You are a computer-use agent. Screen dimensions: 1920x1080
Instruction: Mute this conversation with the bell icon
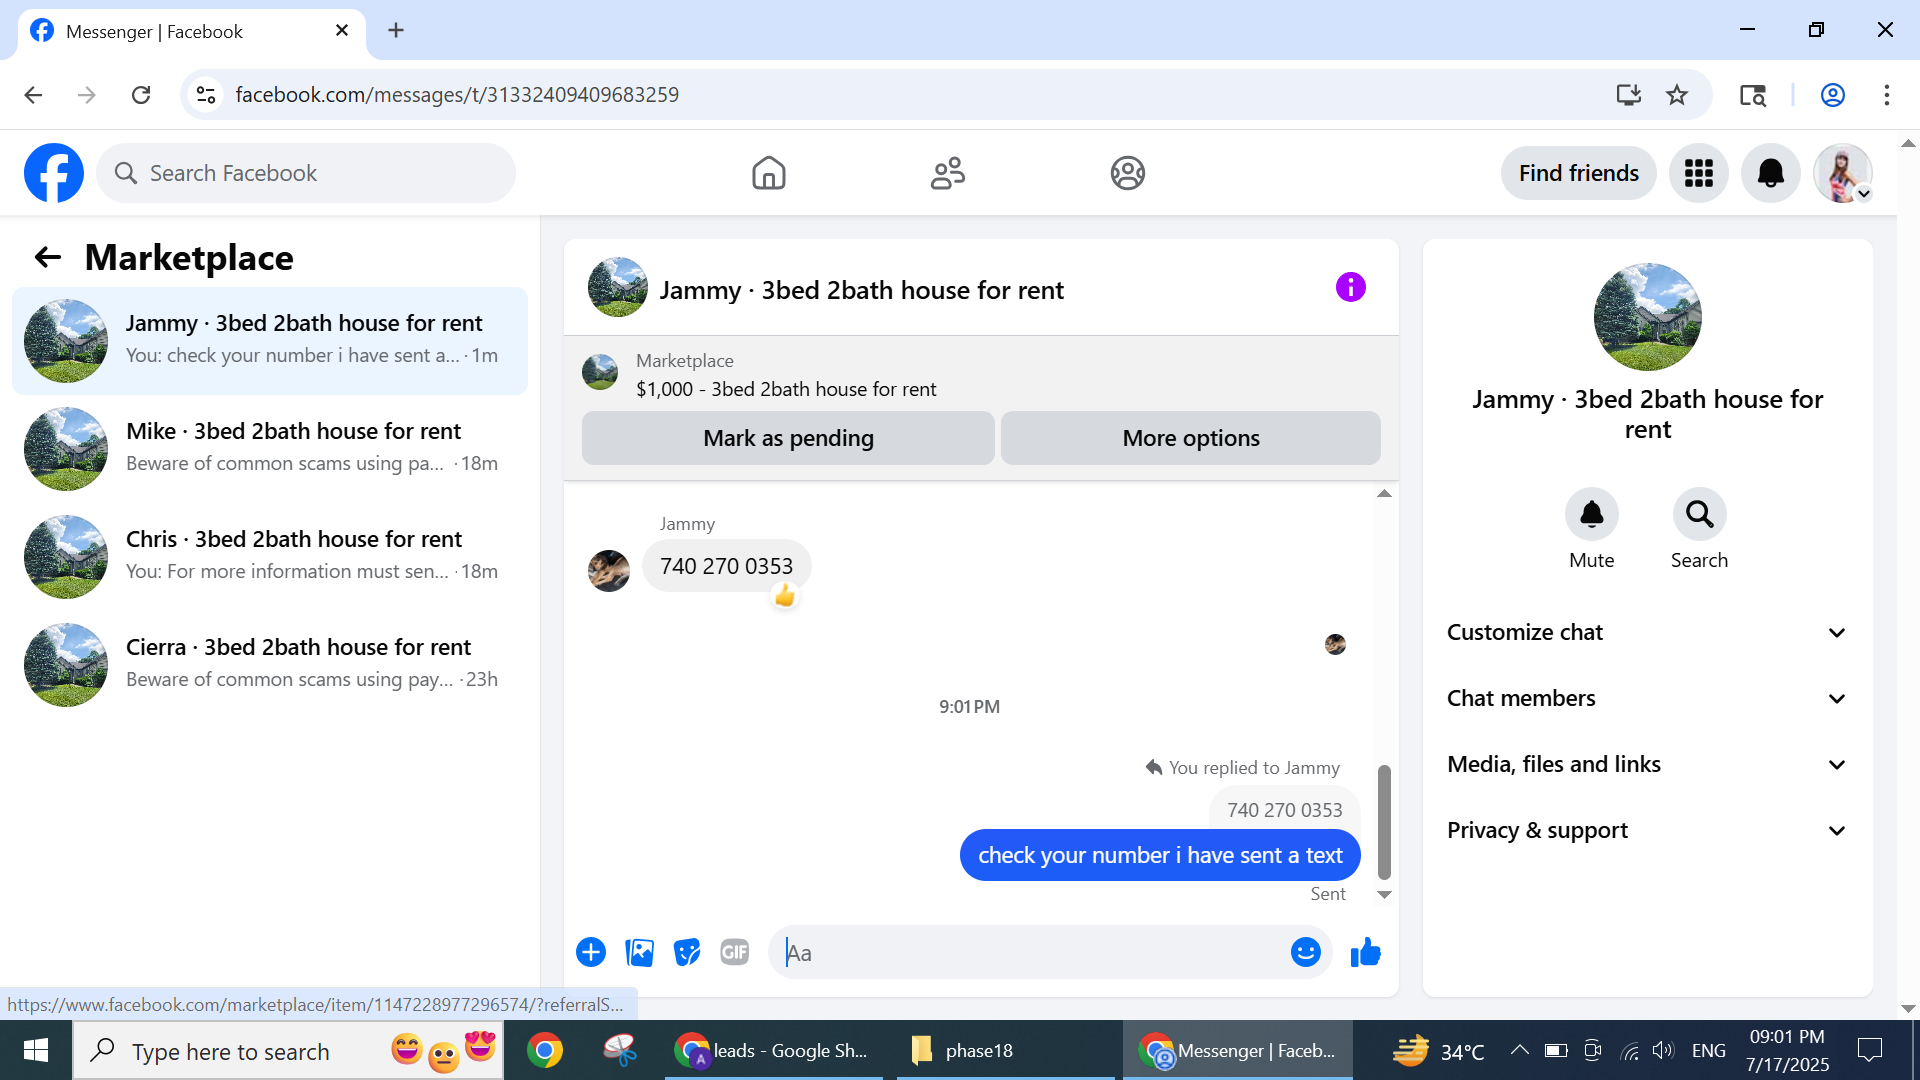(1592, 514)
